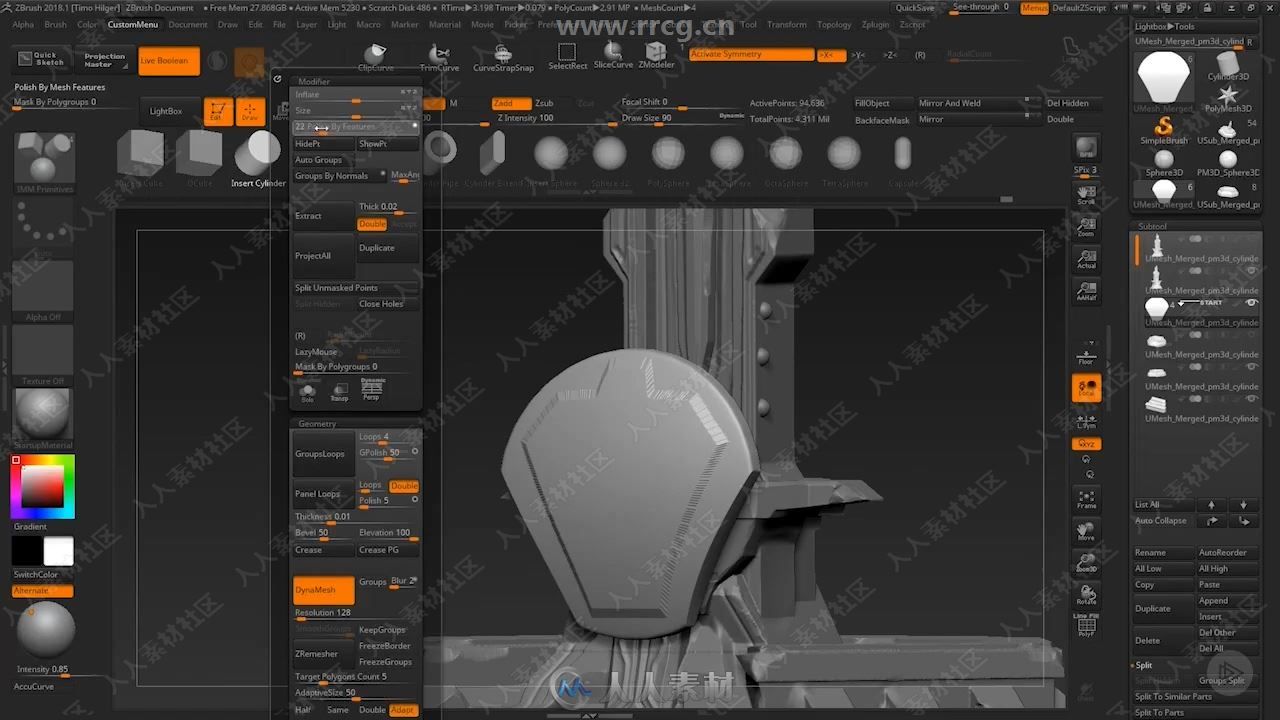The height and width of the screenshot is (720, 1280).
Task: Select the Sphere3D tool thumbnail
Action: click(x=1164, y=163)
